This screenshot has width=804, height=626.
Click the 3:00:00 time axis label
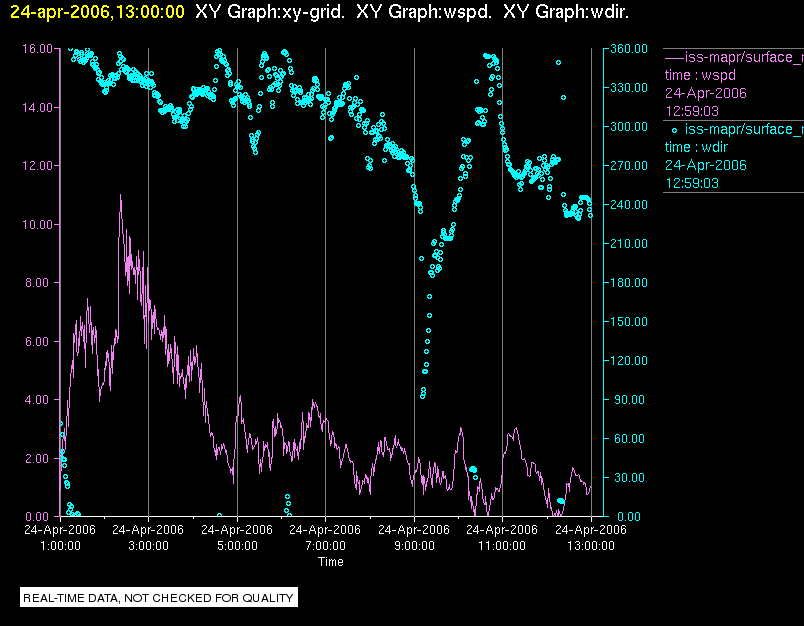[148, 546]
